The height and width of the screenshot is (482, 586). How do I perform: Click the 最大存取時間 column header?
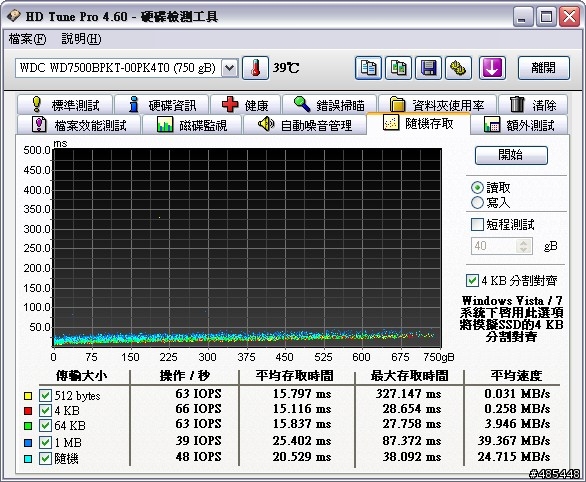(x=409, y=376)
